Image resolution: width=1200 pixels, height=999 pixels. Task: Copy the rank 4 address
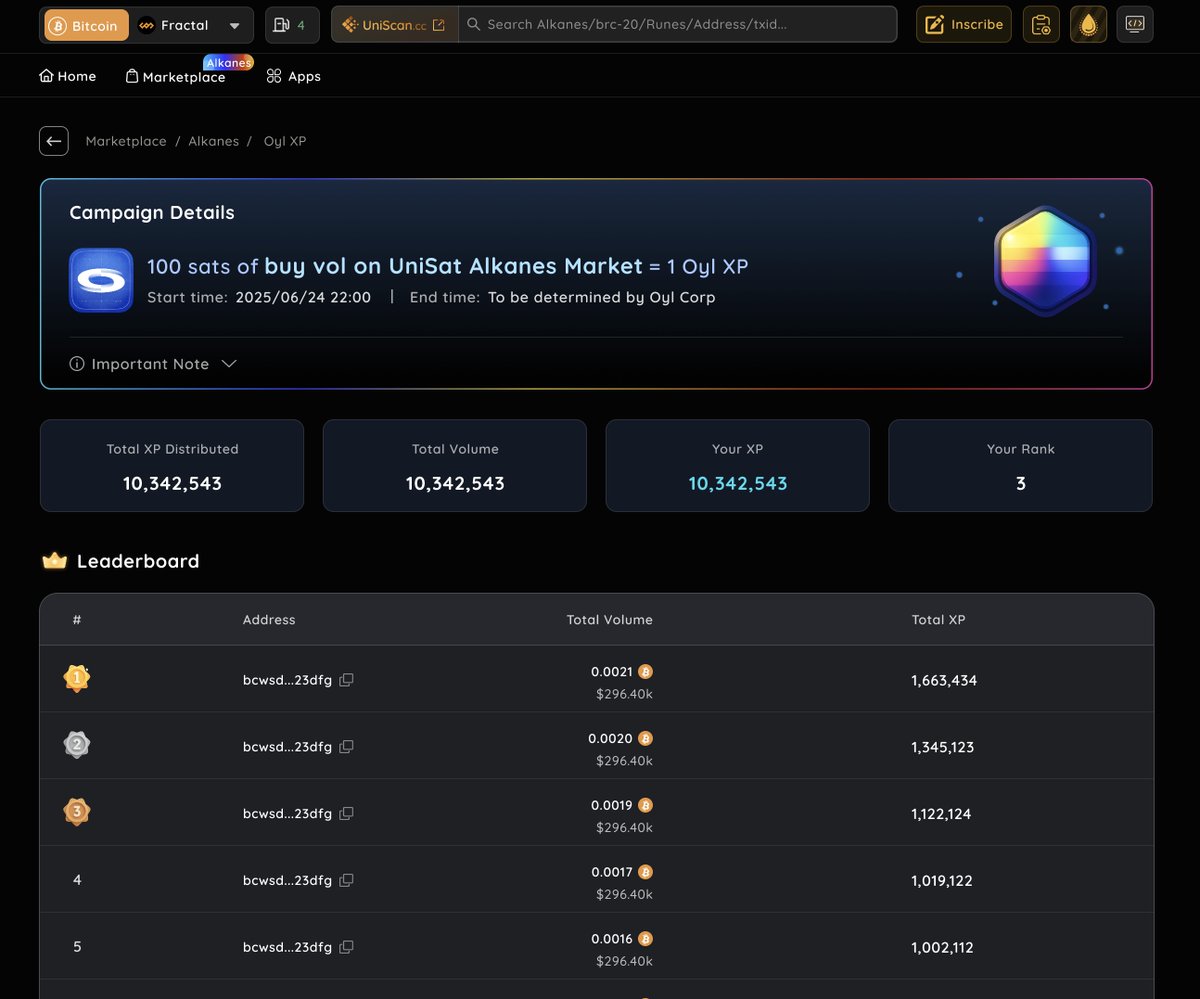[346, 881]
